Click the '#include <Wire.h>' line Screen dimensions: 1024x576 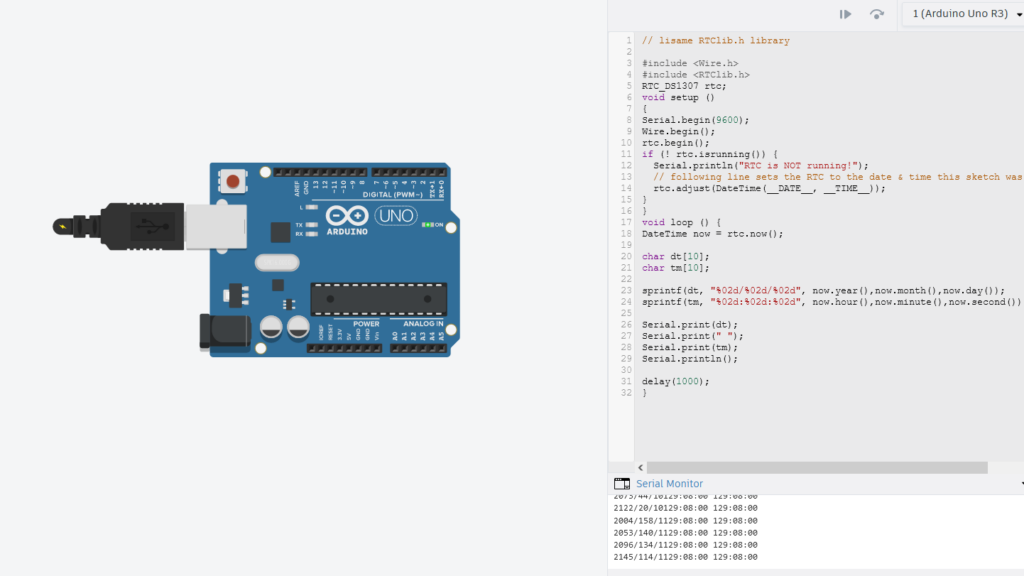click(690, 63)
